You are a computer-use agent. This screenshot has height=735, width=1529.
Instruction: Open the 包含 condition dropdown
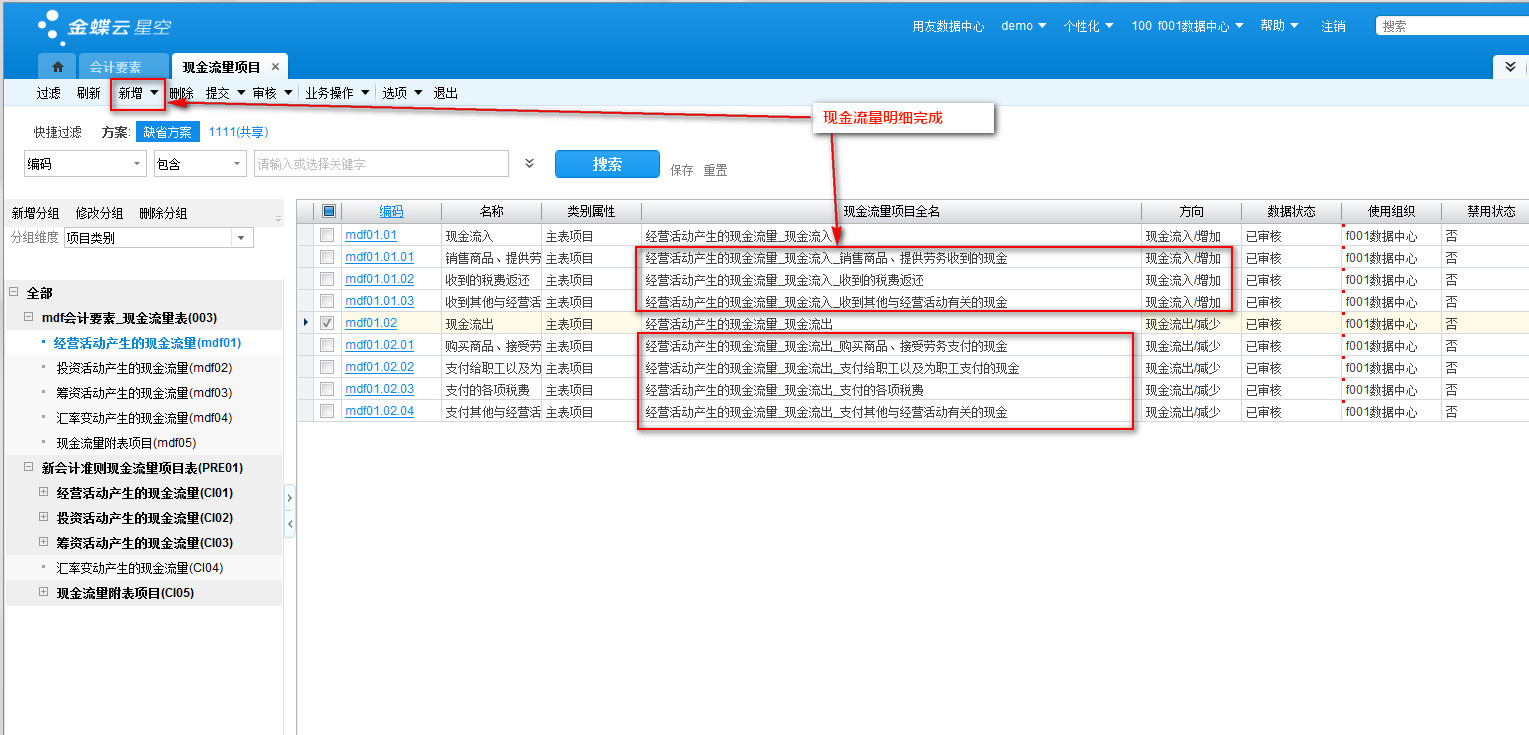(237, 164)
